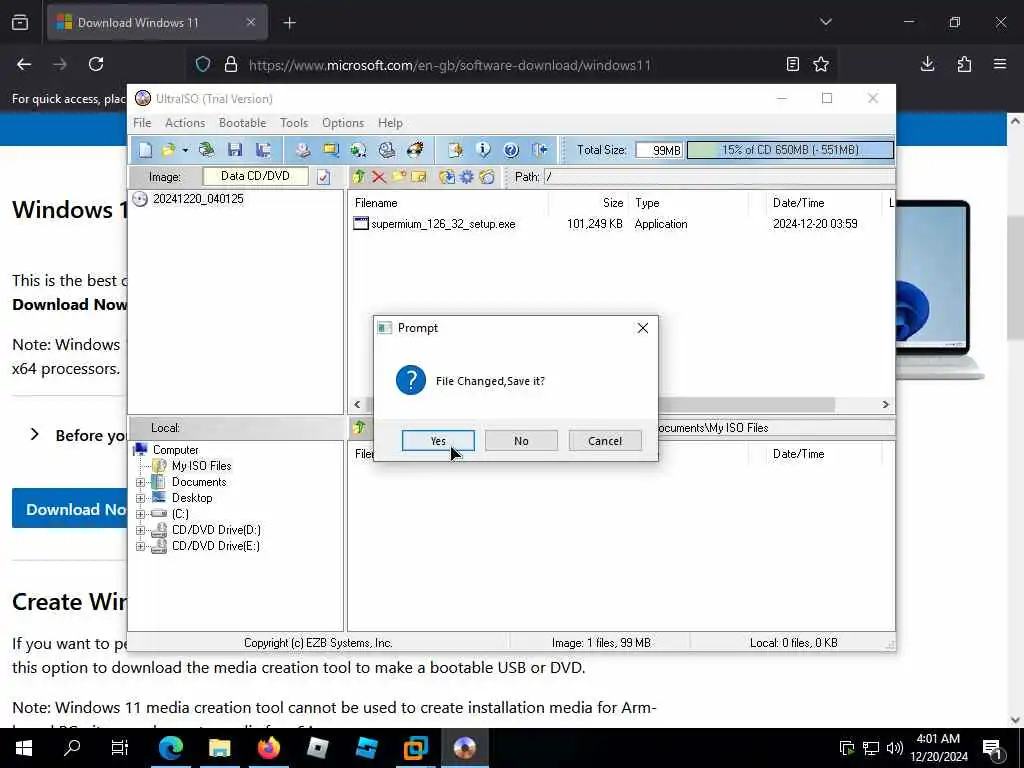Click the Exit door toolbar icon

click(x=540, y=150)
